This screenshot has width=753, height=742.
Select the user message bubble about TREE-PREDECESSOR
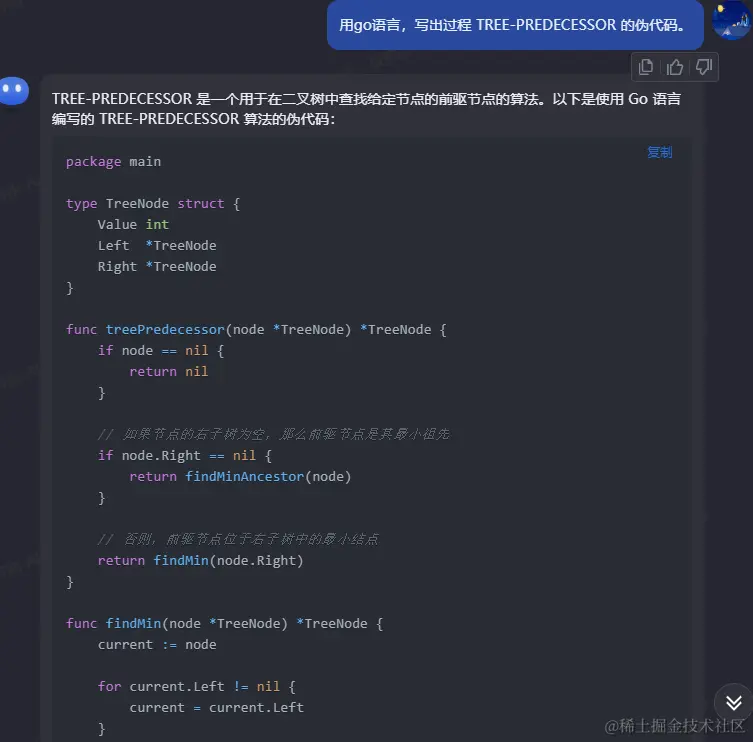pos(515,24)
